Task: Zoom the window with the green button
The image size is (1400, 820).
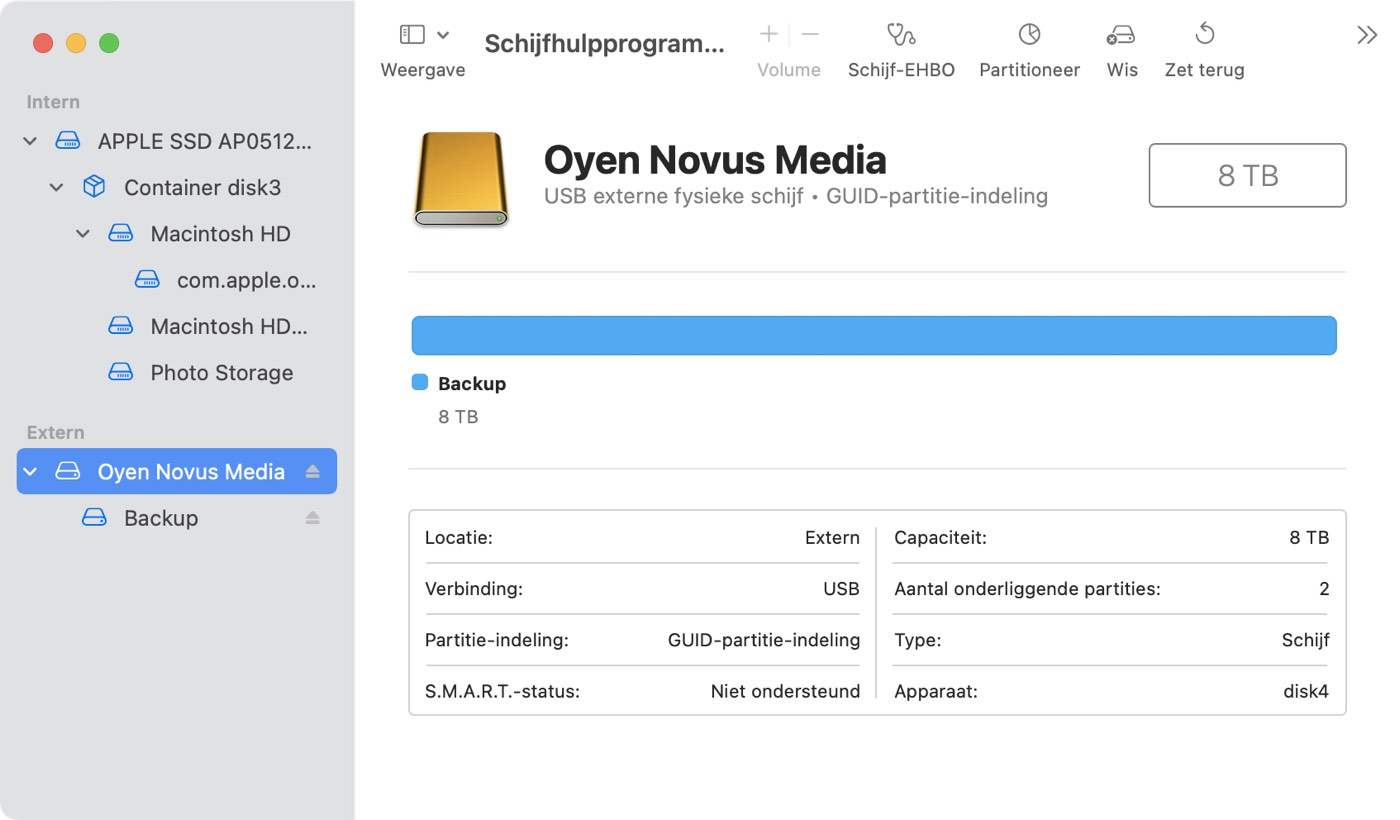Action: click(x=109, y=43)
